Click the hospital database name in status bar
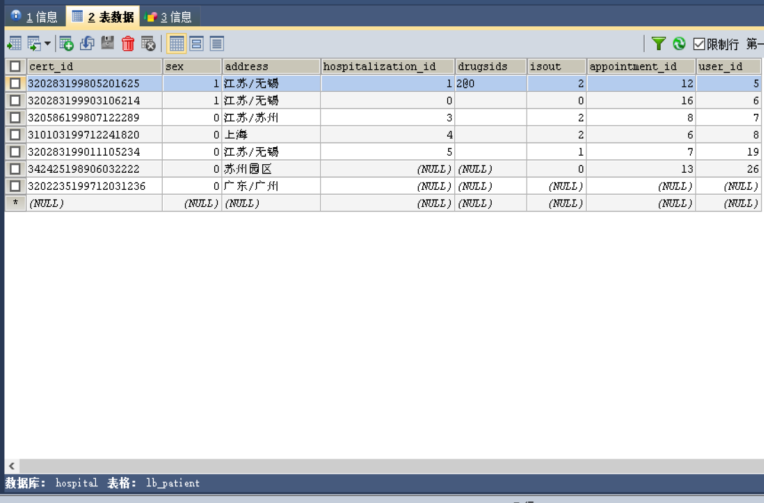 click(76, 483)
